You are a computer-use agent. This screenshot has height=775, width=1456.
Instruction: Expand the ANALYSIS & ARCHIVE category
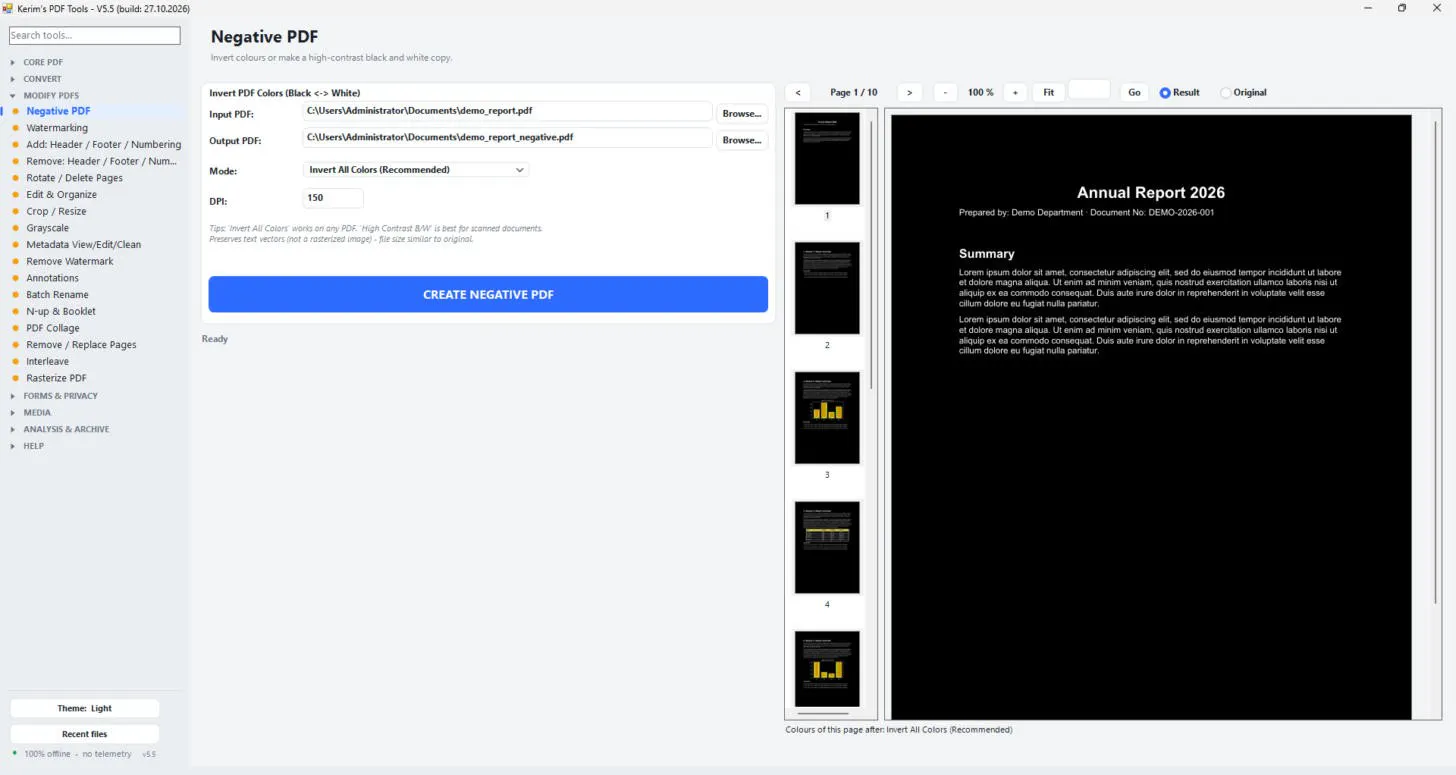pos(66,429)
